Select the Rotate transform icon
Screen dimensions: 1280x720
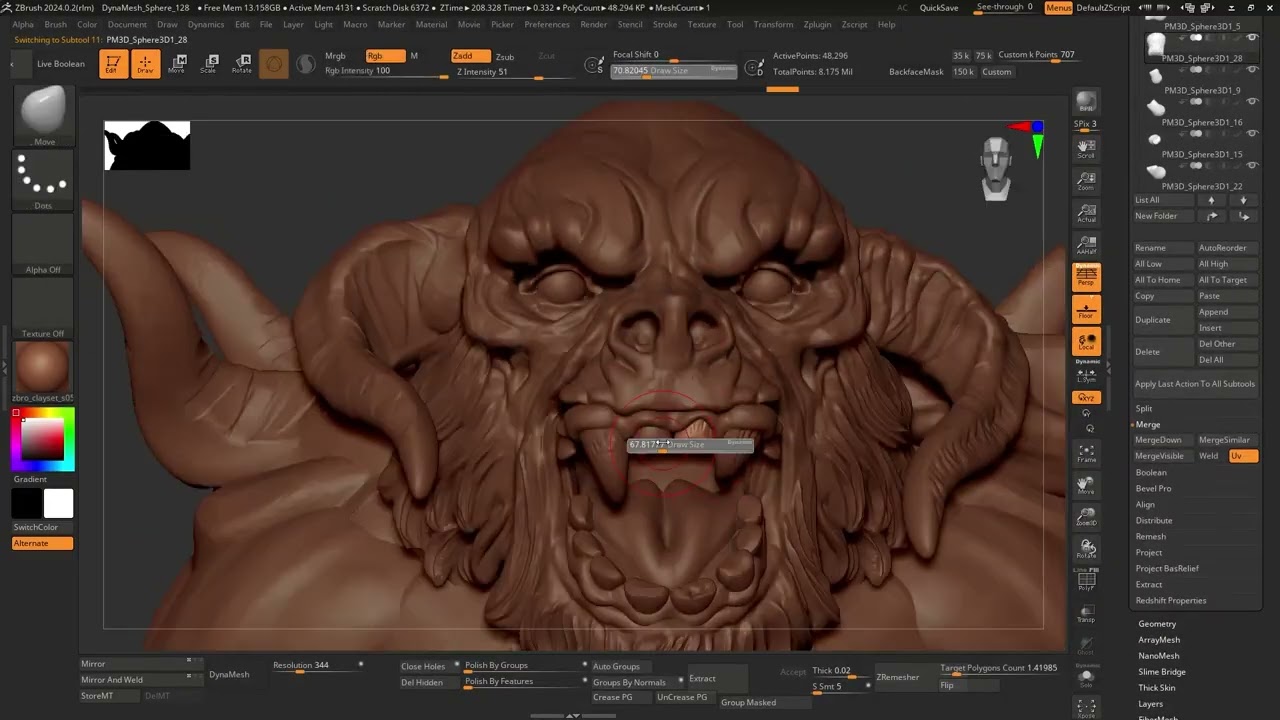pyautogui.click(x=242, y=64)
